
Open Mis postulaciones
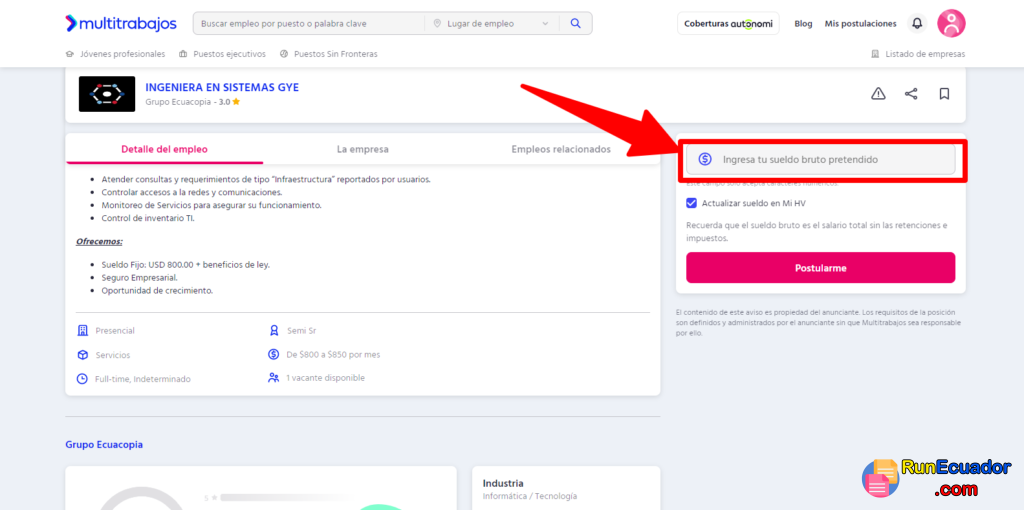click(x=860, y=24)
